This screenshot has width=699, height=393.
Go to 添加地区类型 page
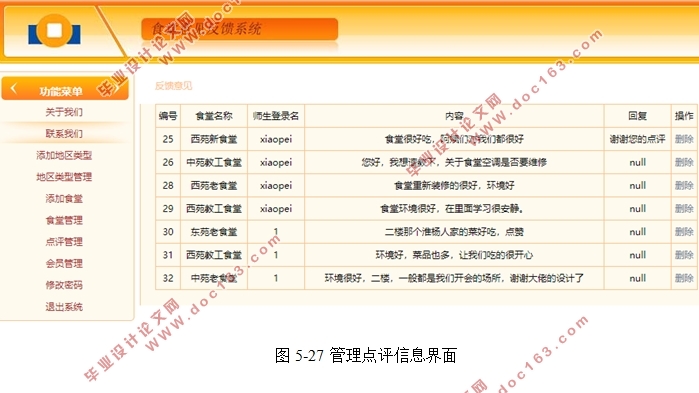click(64, 155)
